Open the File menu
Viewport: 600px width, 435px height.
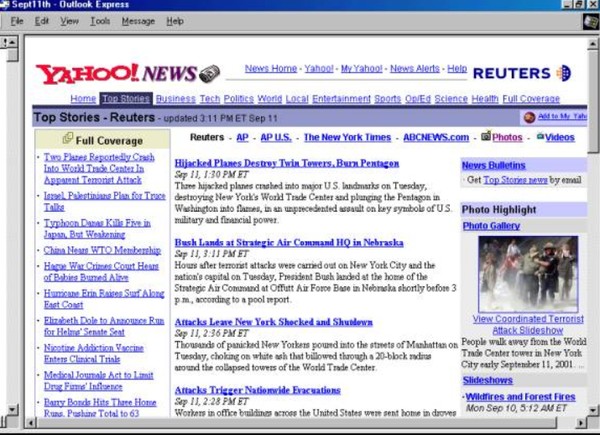pos(17,21)
